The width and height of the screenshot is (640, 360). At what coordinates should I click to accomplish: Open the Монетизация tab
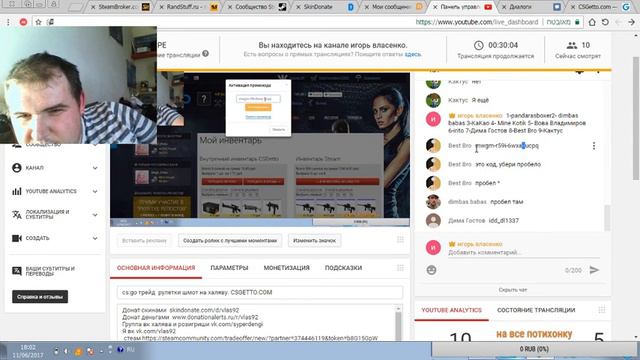pyautogui.click(x=287, y=268)
